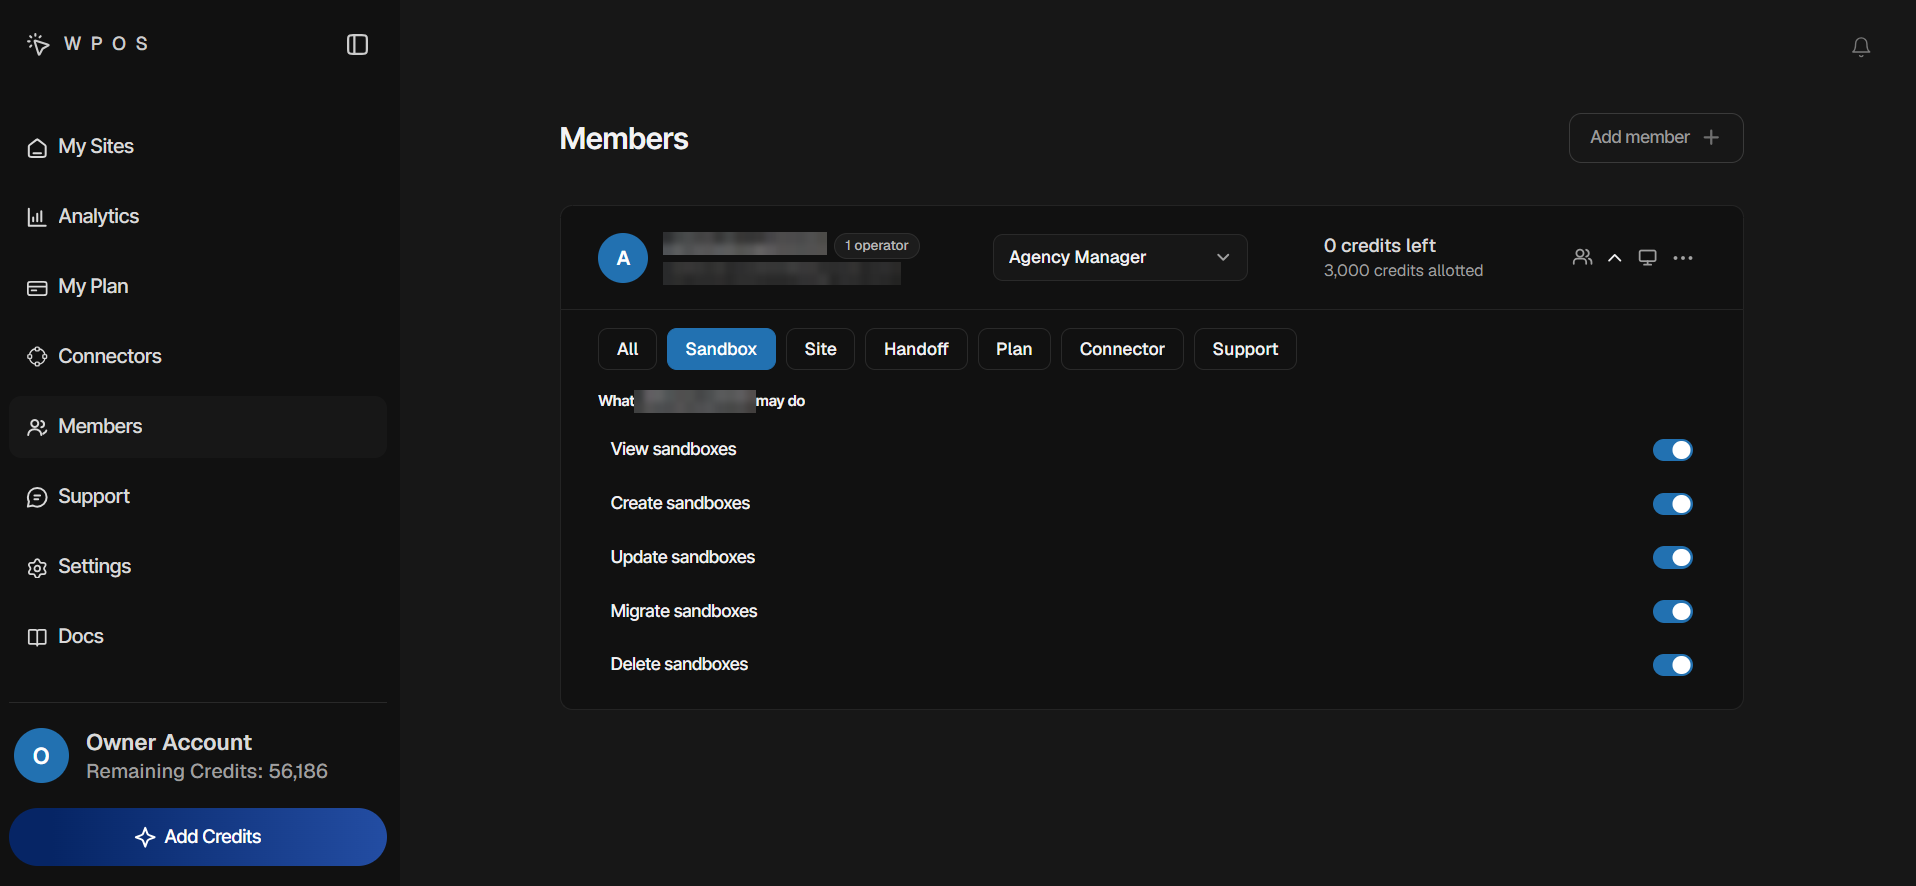Image resolution: width=1916 pixels, height=886 pixels.
Task: Open Connectors in sidebar
Action: [198, 357]
